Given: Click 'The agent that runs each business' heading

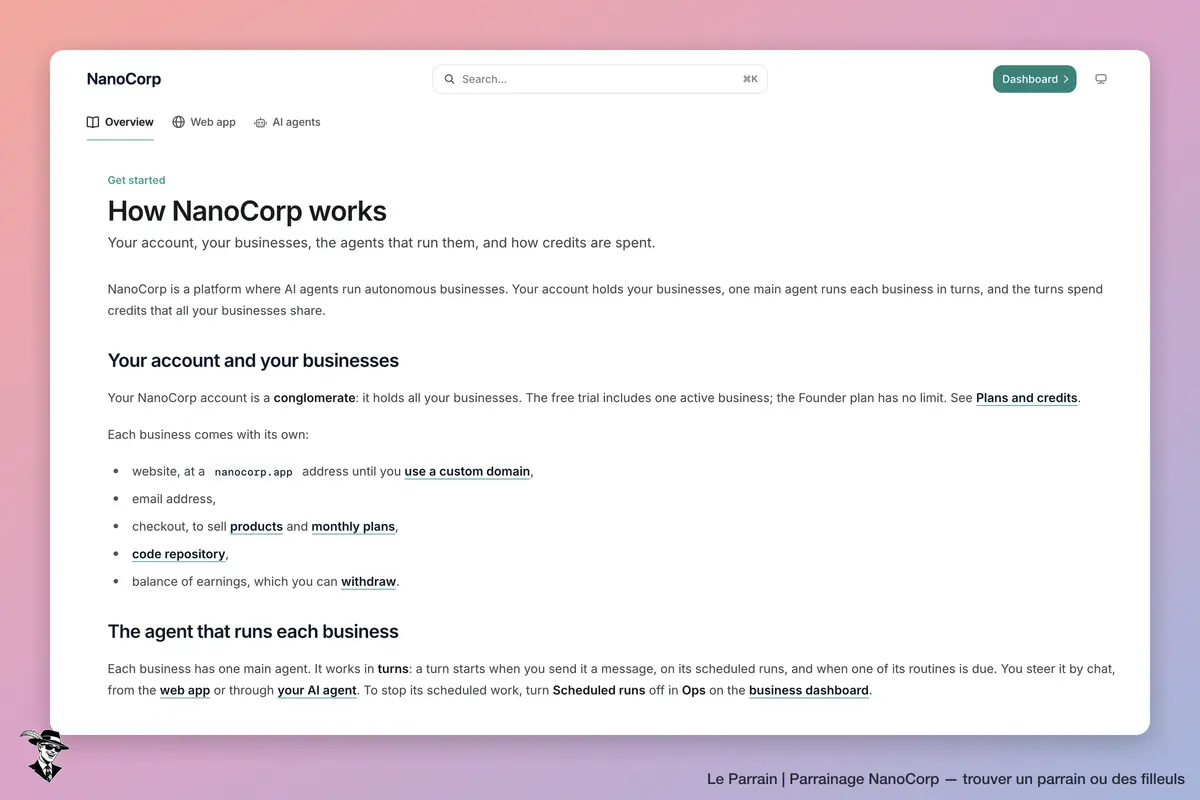Looking at the screenshot, I should [253, 632].
